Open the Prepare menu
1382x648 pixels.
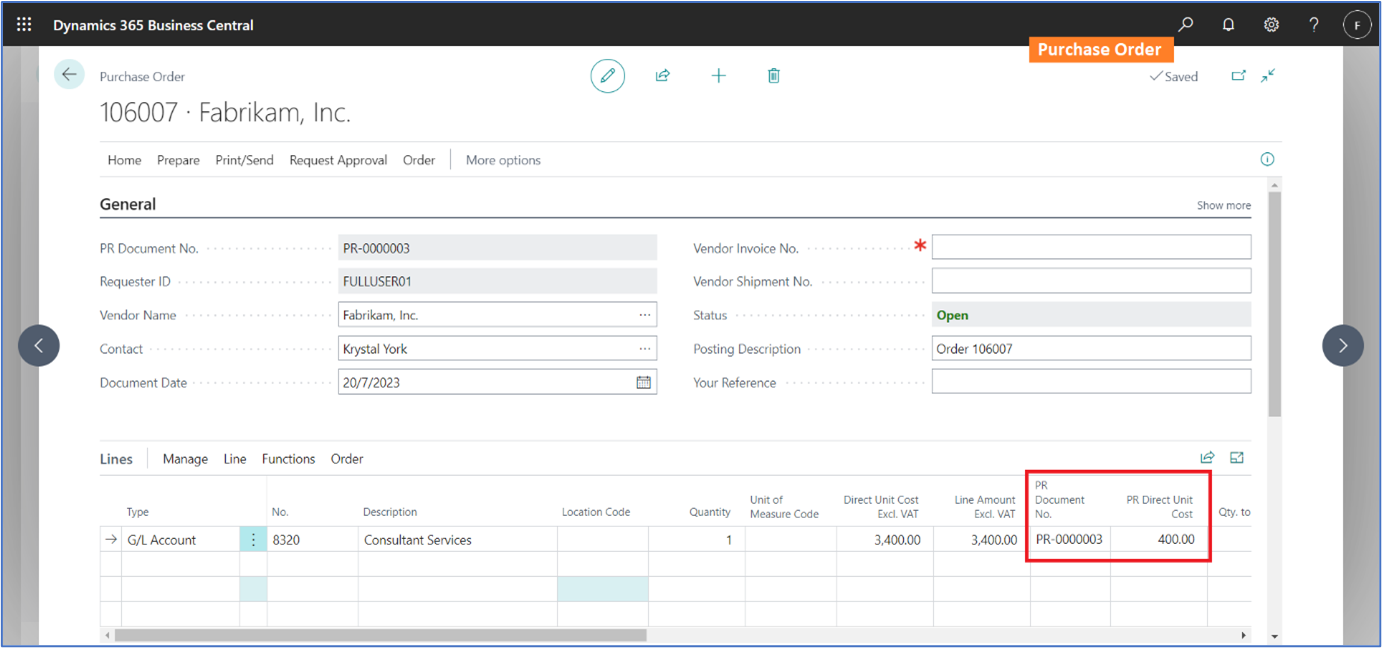(178, 160)
